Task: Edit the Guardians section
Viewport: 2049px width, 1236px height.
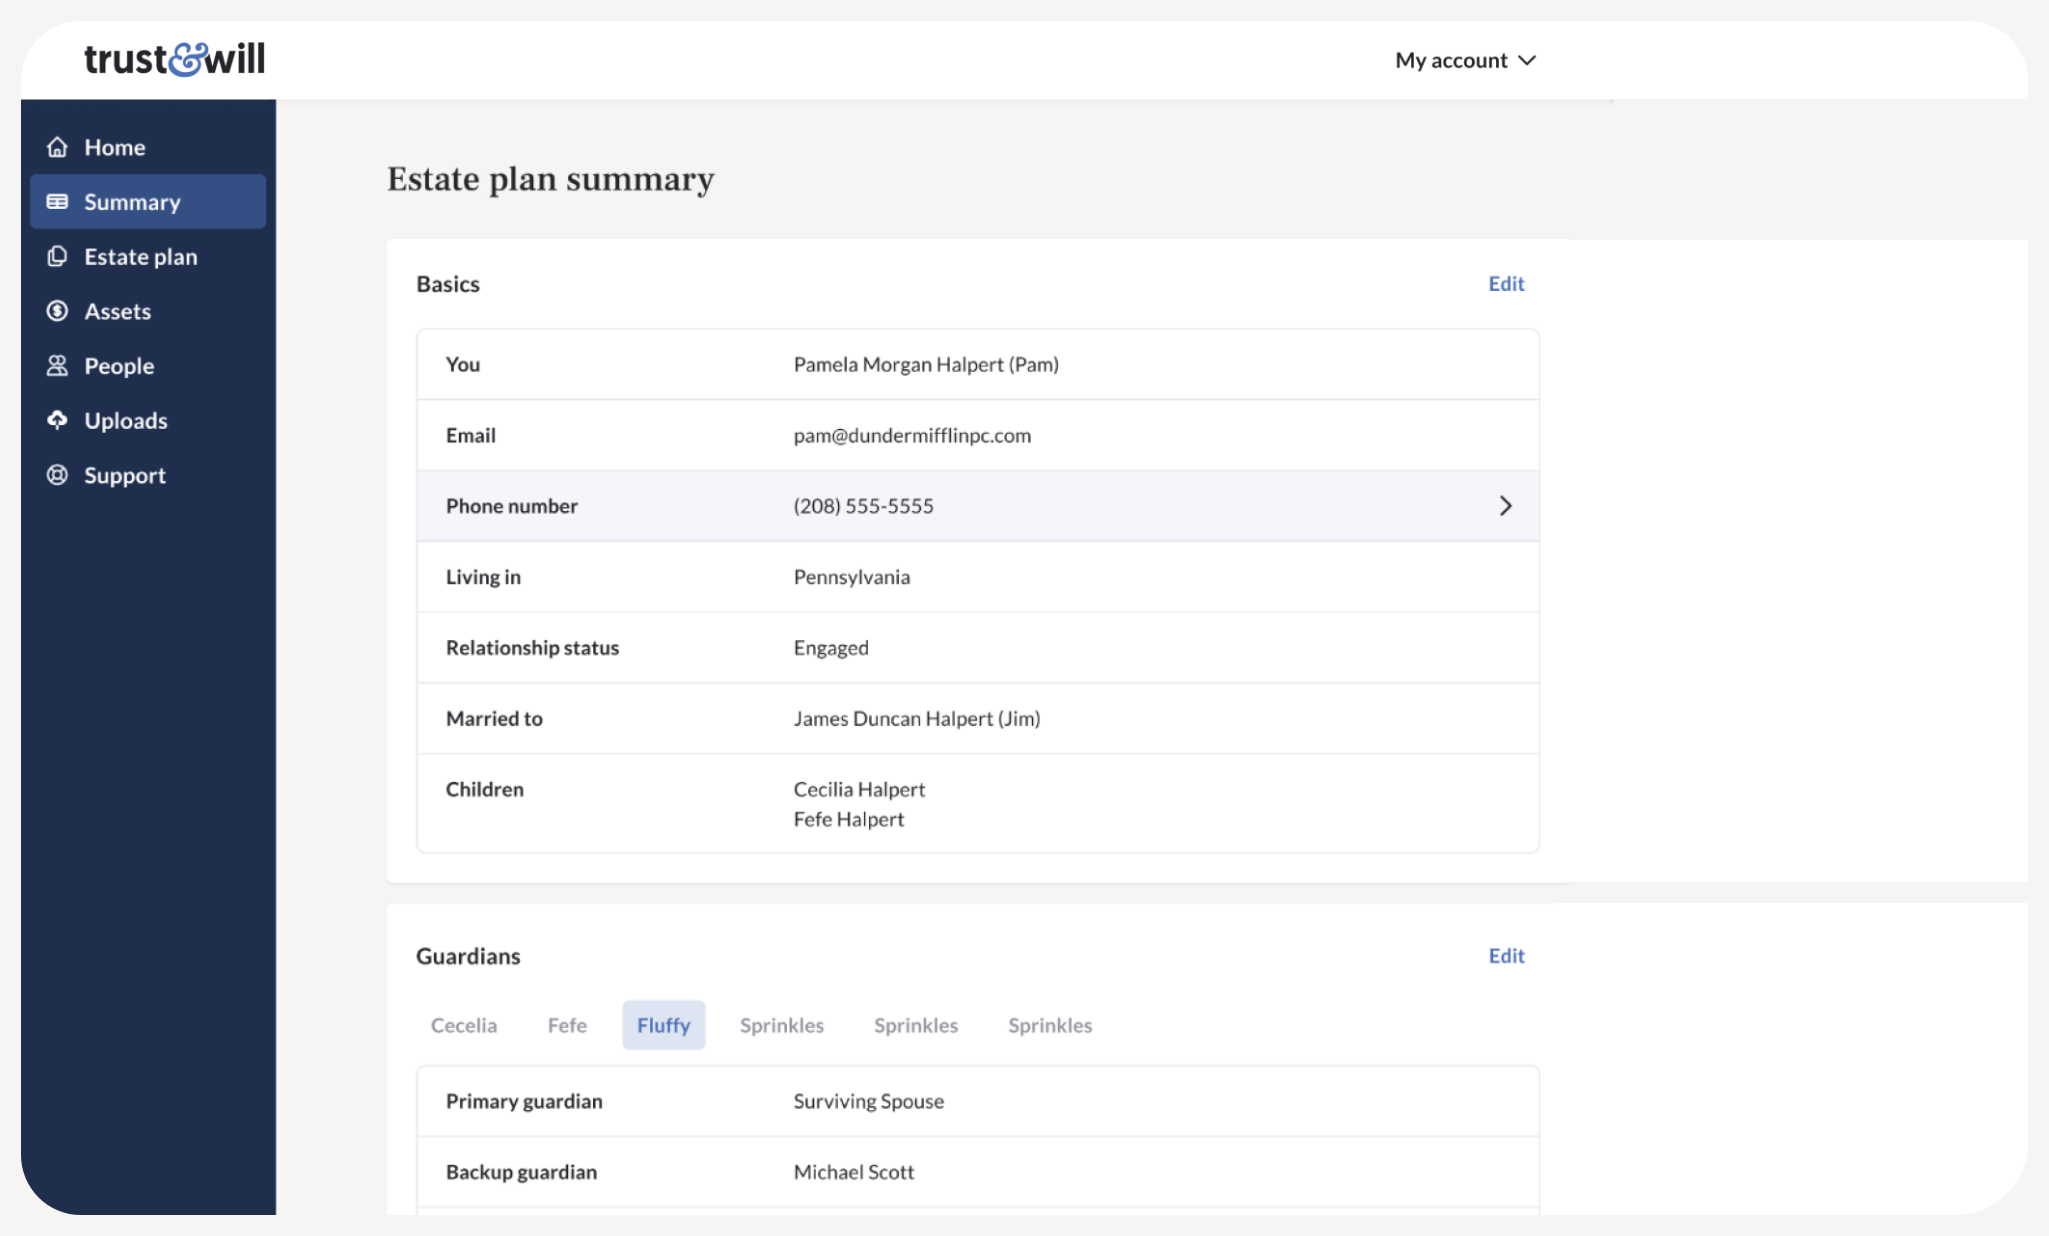Action: pos(1505,956)
